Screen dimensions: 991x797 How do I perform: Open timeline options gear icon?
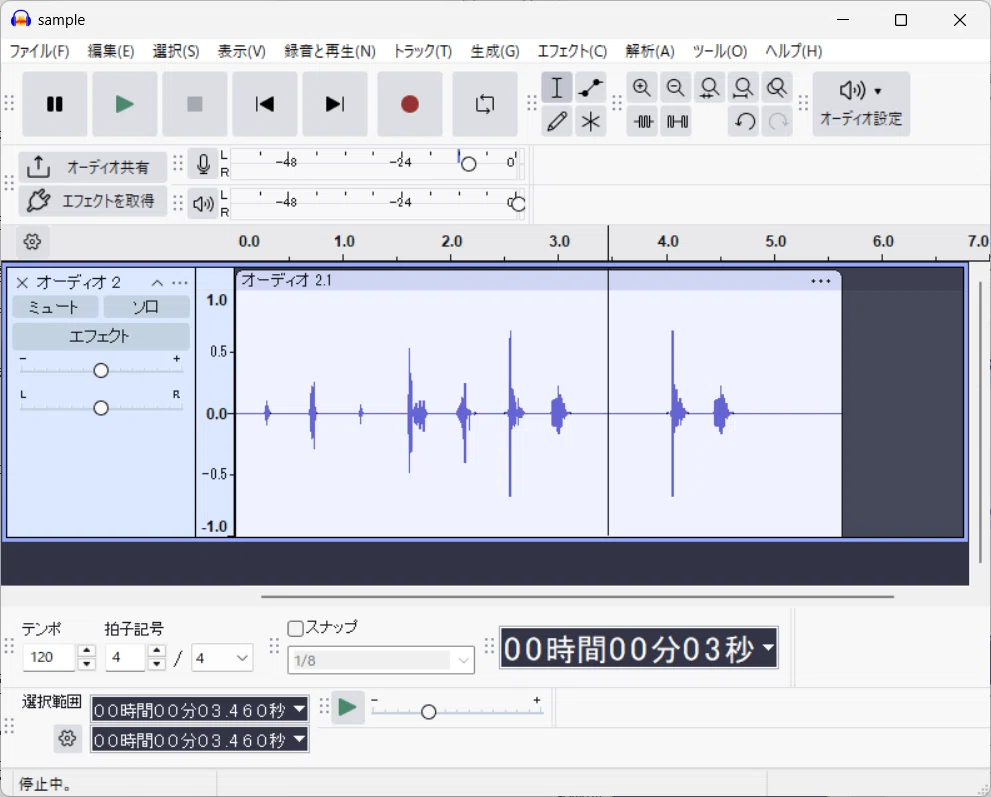[32, 241]
